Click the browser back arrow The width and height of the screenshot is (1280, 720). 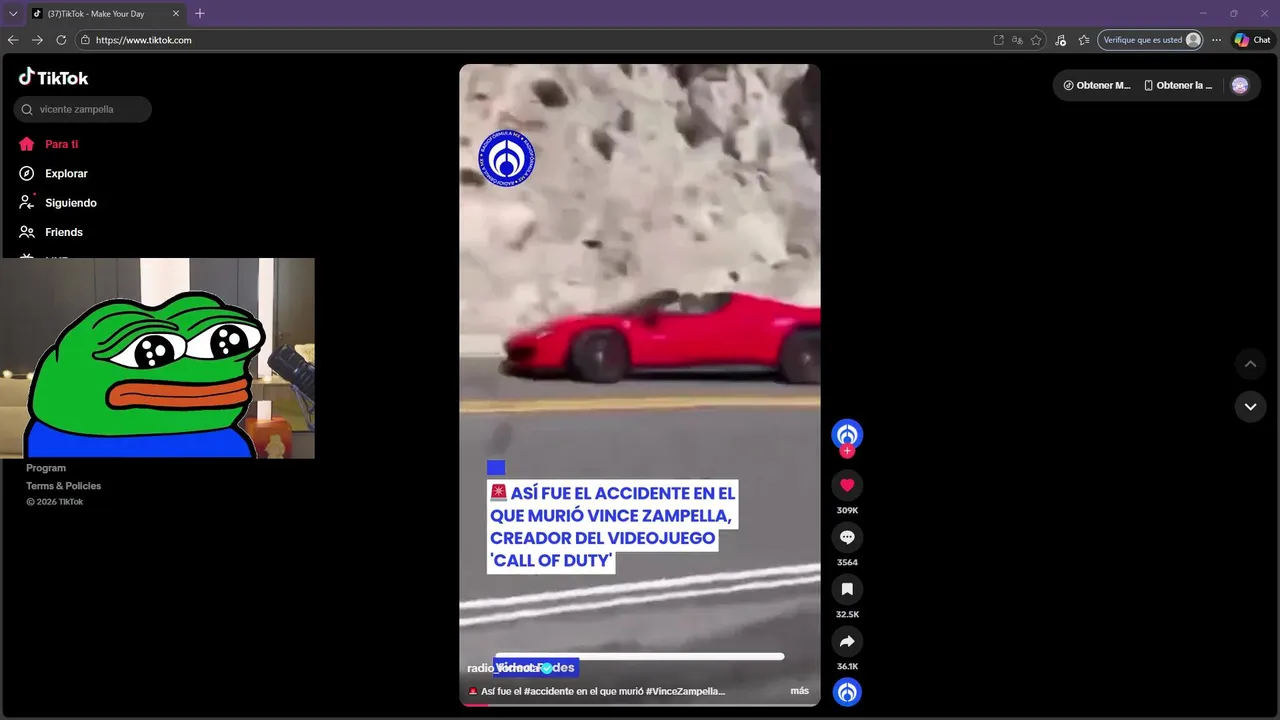pyautogui.click(x=13, y=40)
